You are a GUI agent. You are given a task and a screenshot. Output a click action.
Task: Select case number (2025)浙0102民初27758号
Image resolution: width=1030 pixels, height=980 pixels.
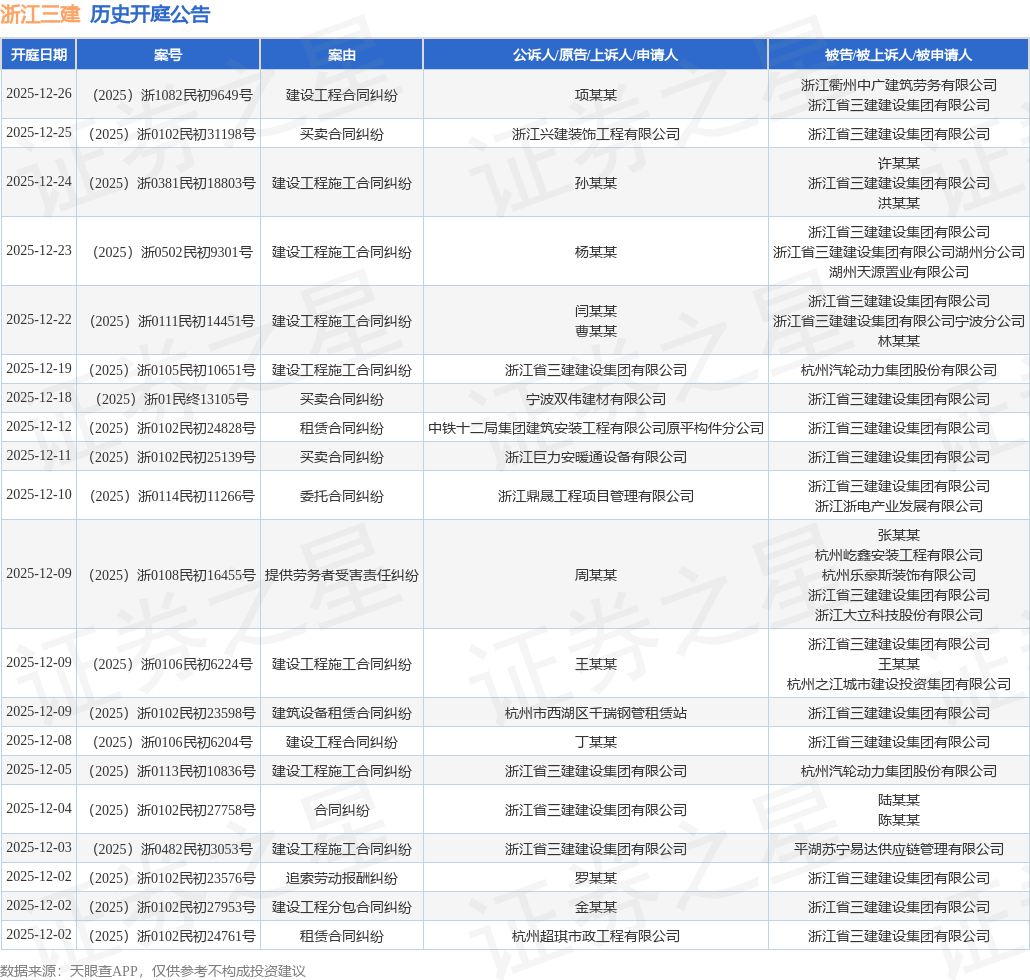(172, 811)
